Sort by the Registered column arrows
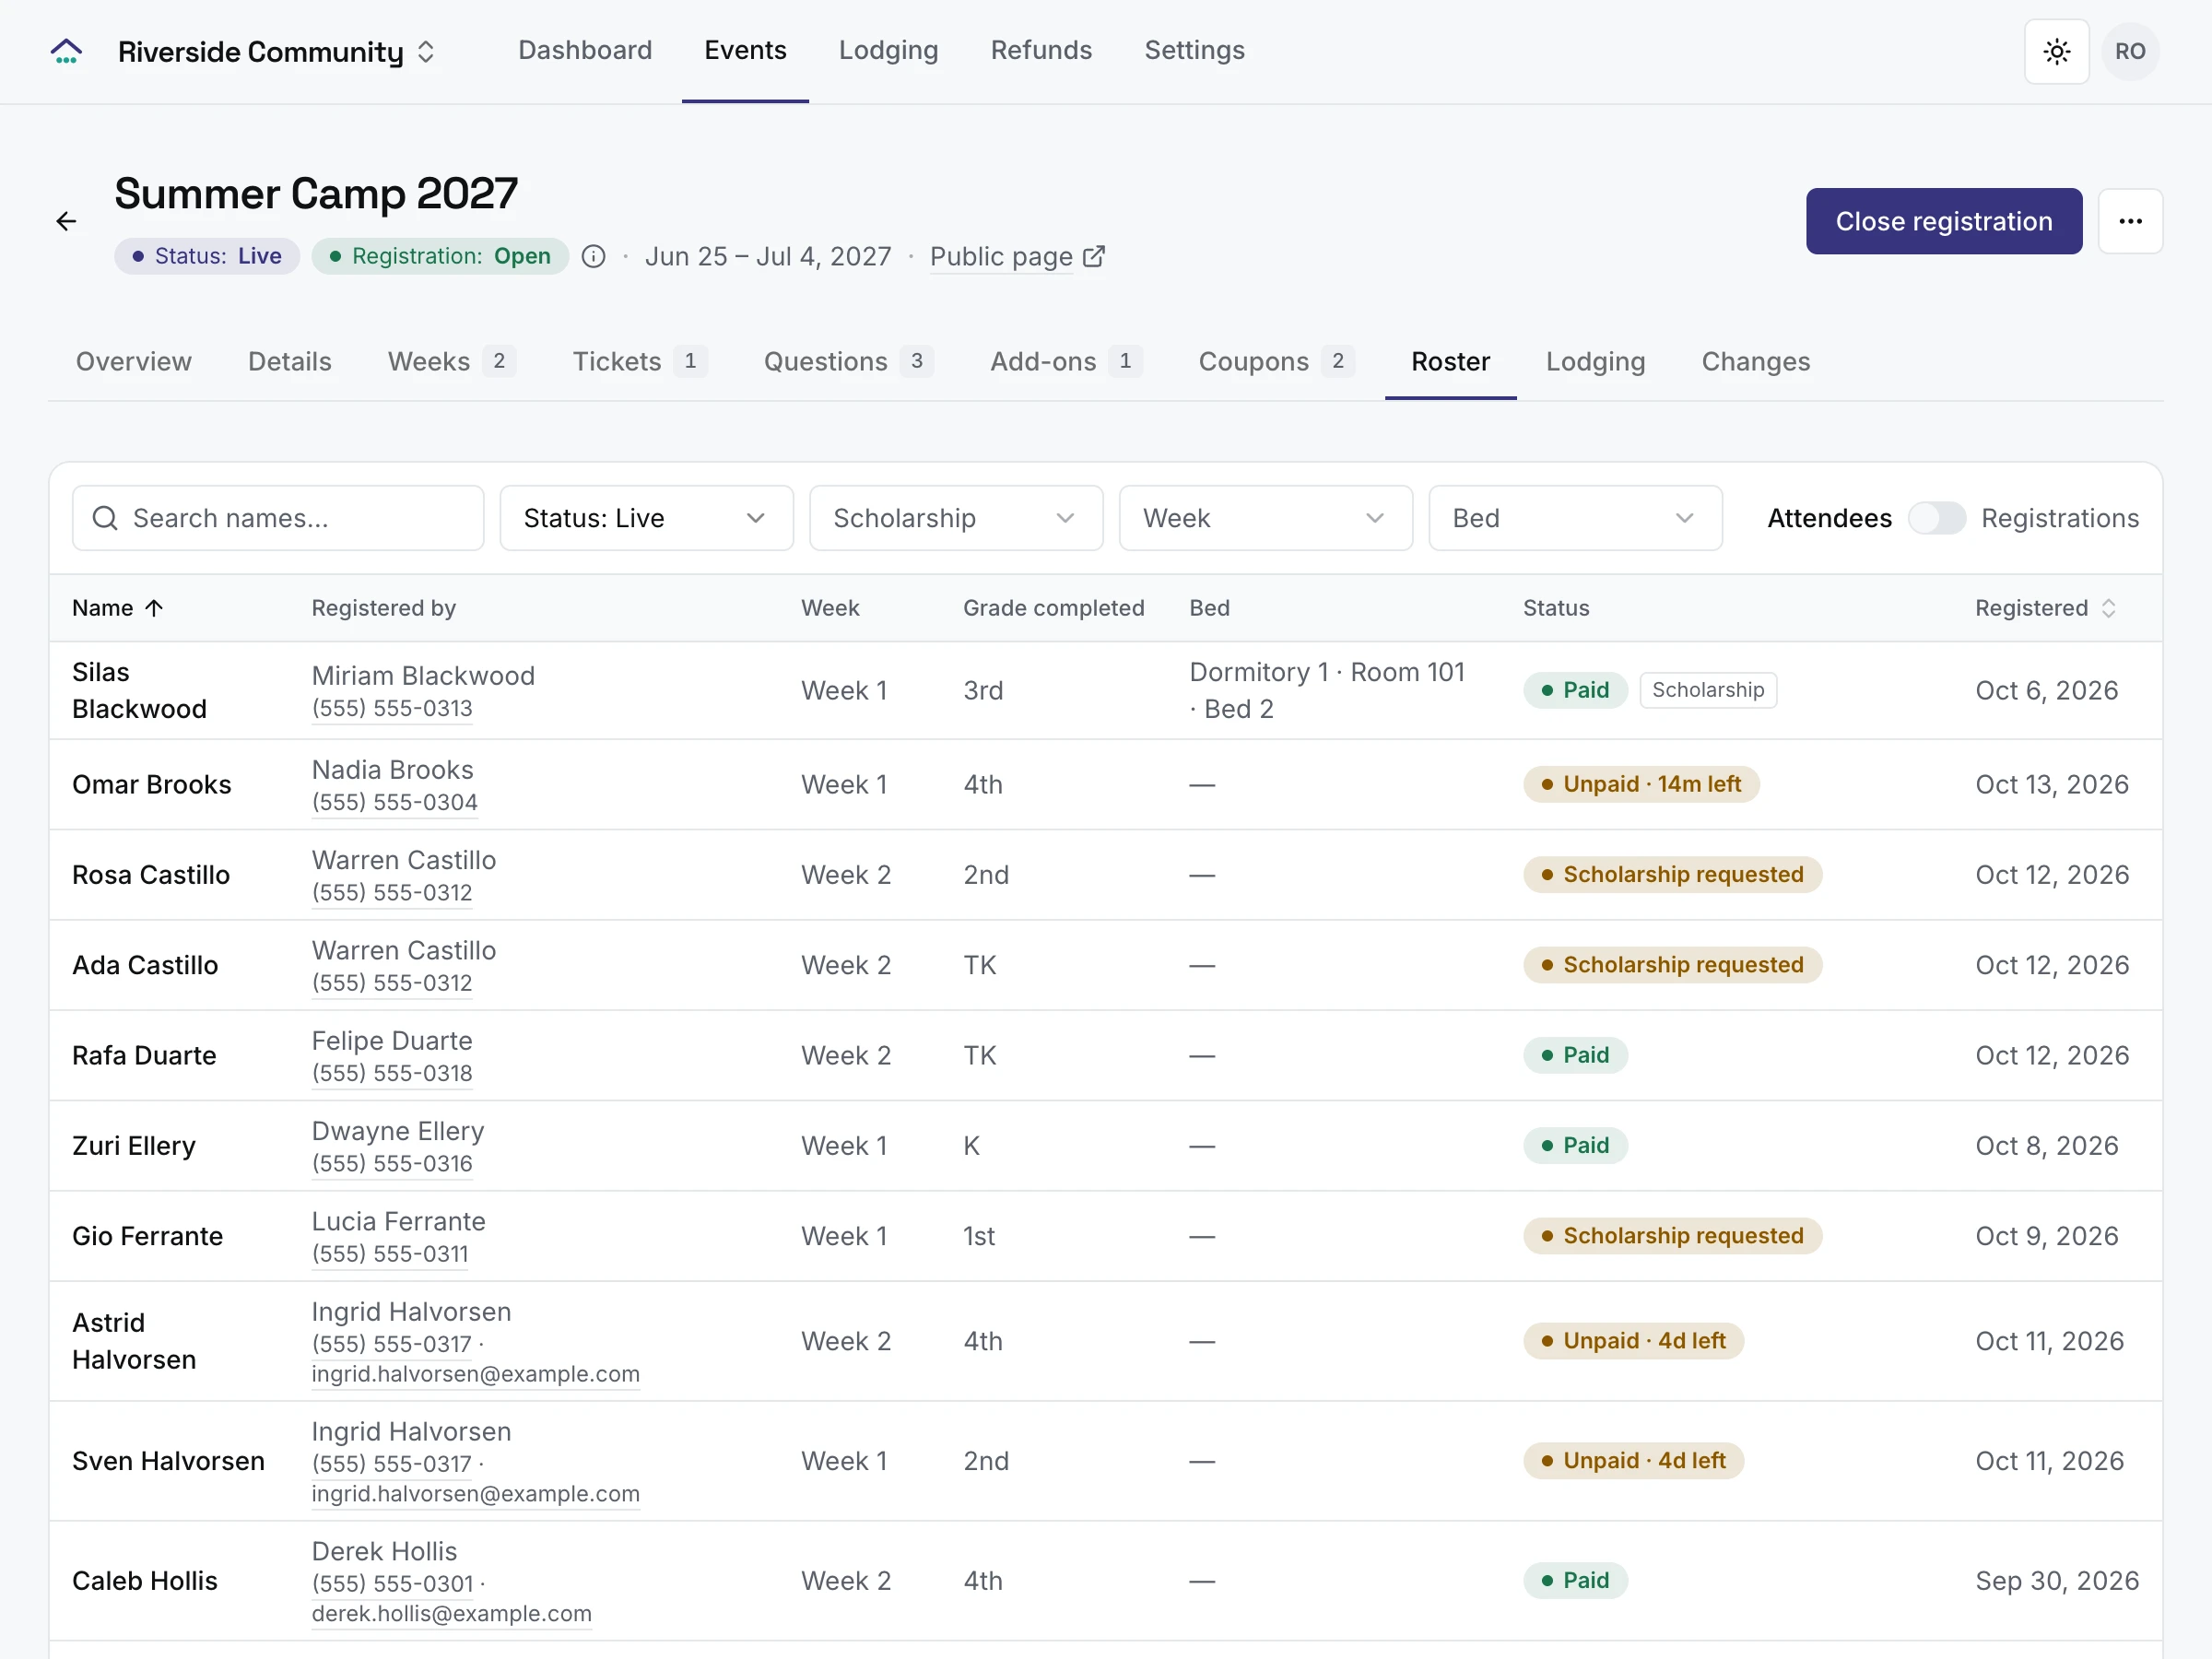The height and width of the screenshot is (1659, 2212). click(2108, 608)
